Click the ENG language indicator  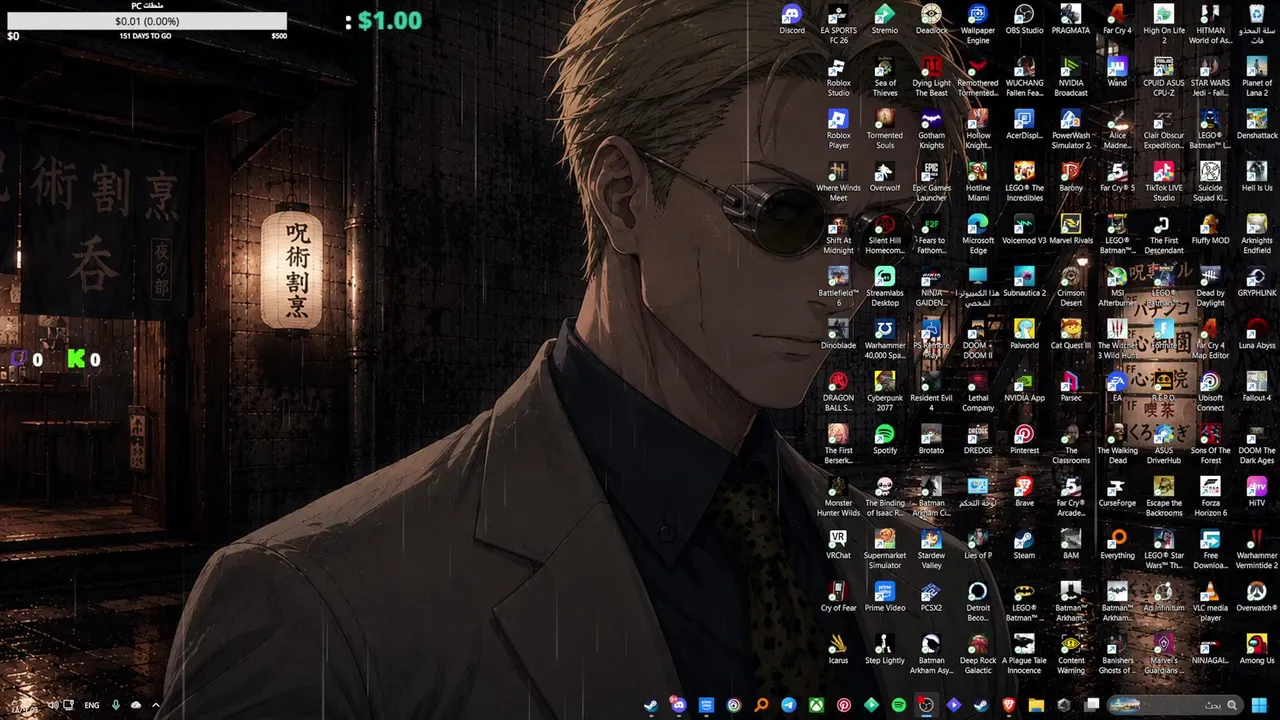point(92,705)
